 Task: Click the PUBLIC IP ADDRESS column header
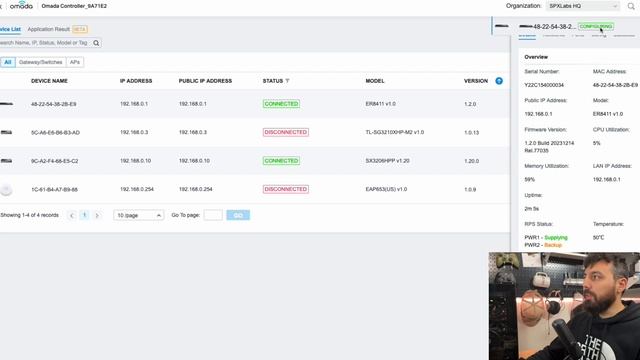coord(205,81)
